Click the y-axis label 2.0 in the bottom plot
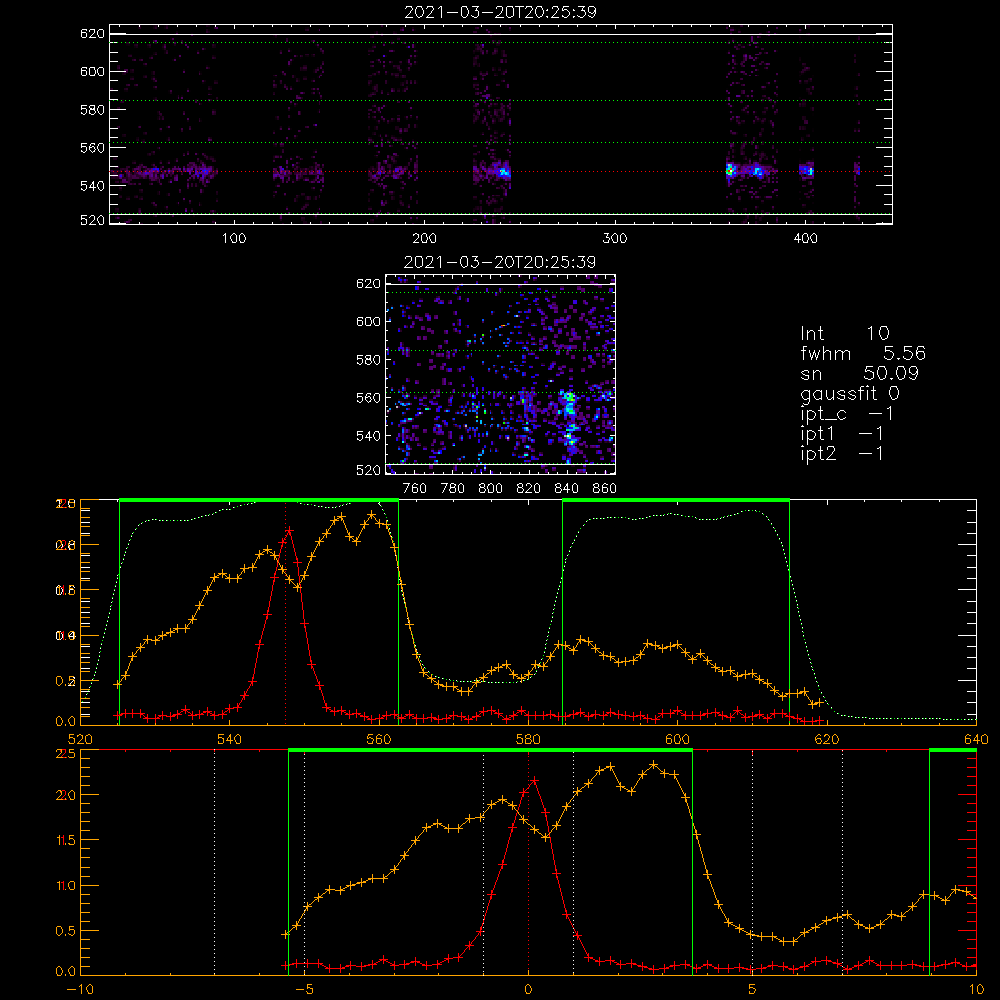 [x=66, y=795]
